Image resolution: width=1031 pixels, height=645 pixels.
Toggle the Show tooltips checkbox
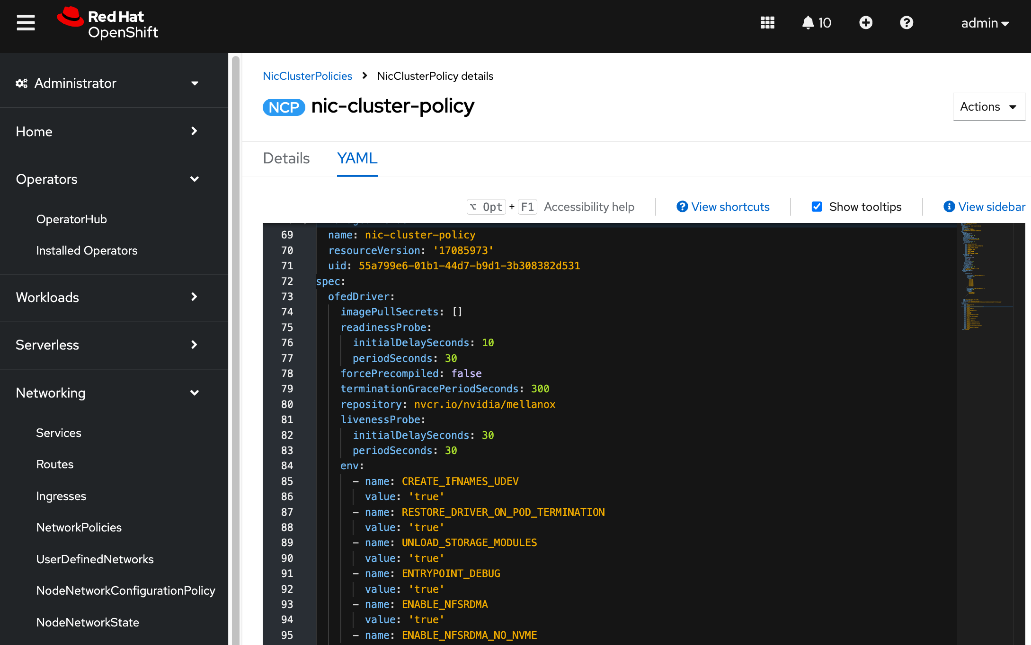coord(817,207)
